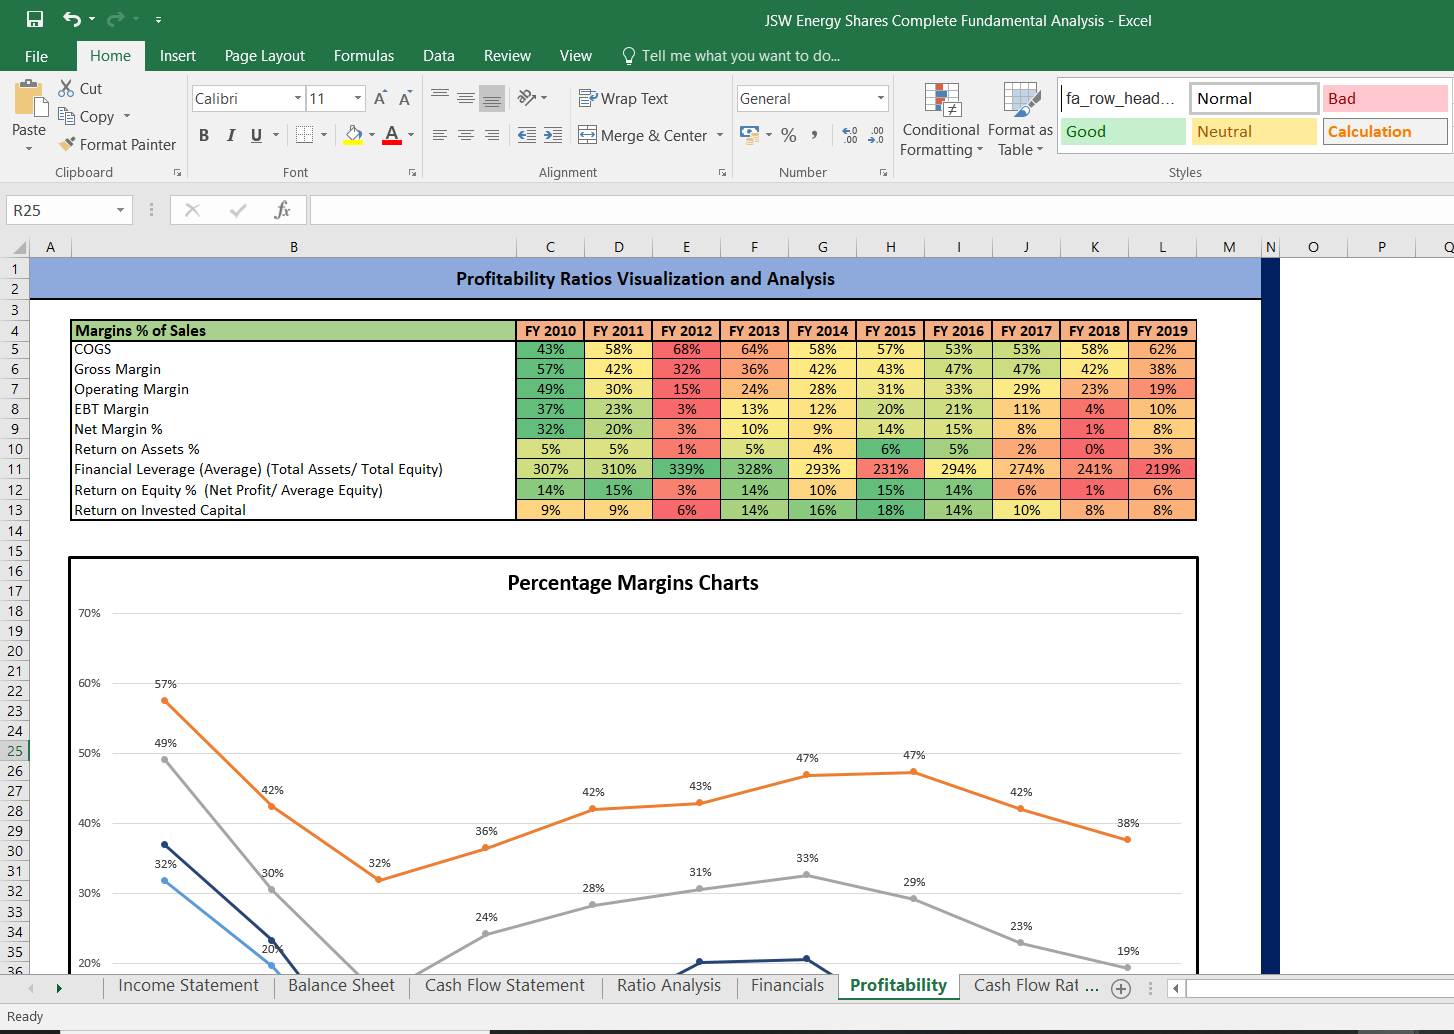Click the Tell me what you want search box

pyautogui.click(x=731, y=56)
